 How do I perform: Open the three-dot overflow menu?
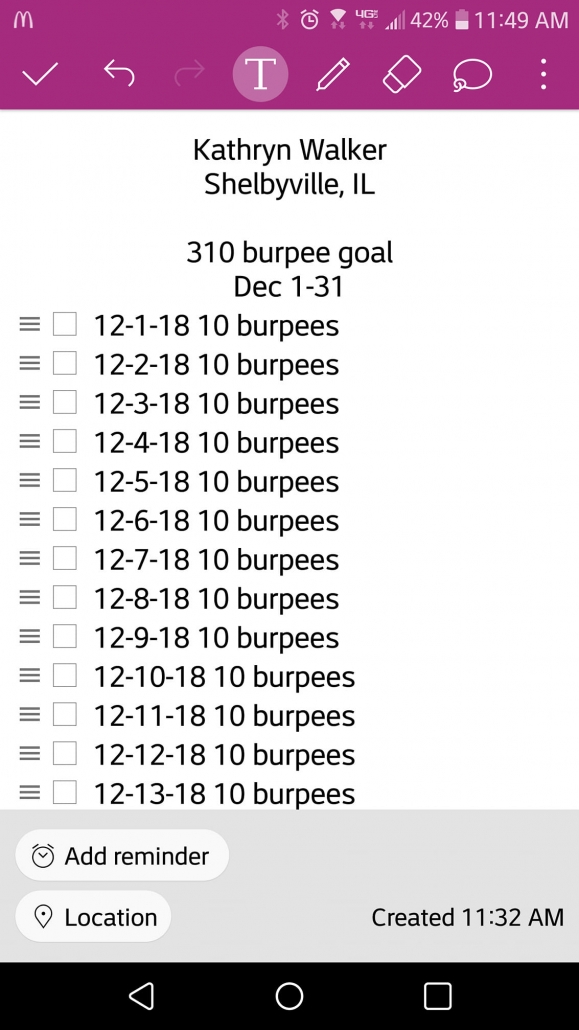point(544,74)
